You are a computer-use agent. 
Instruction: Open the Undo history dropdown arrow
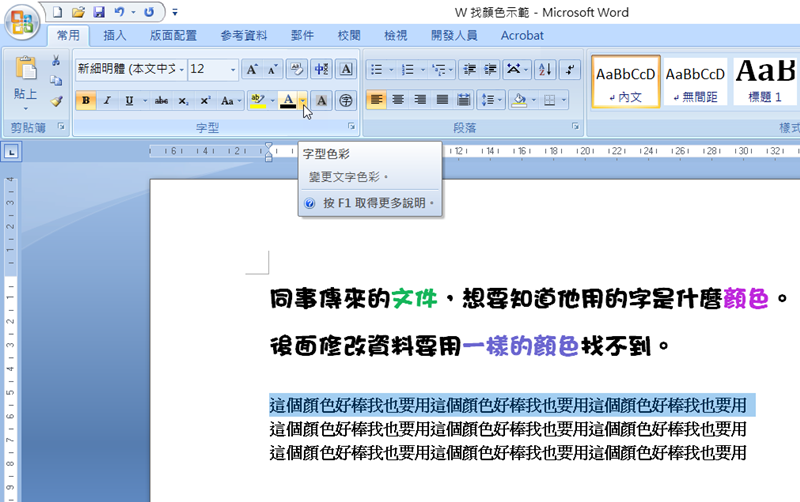[133, 12]
